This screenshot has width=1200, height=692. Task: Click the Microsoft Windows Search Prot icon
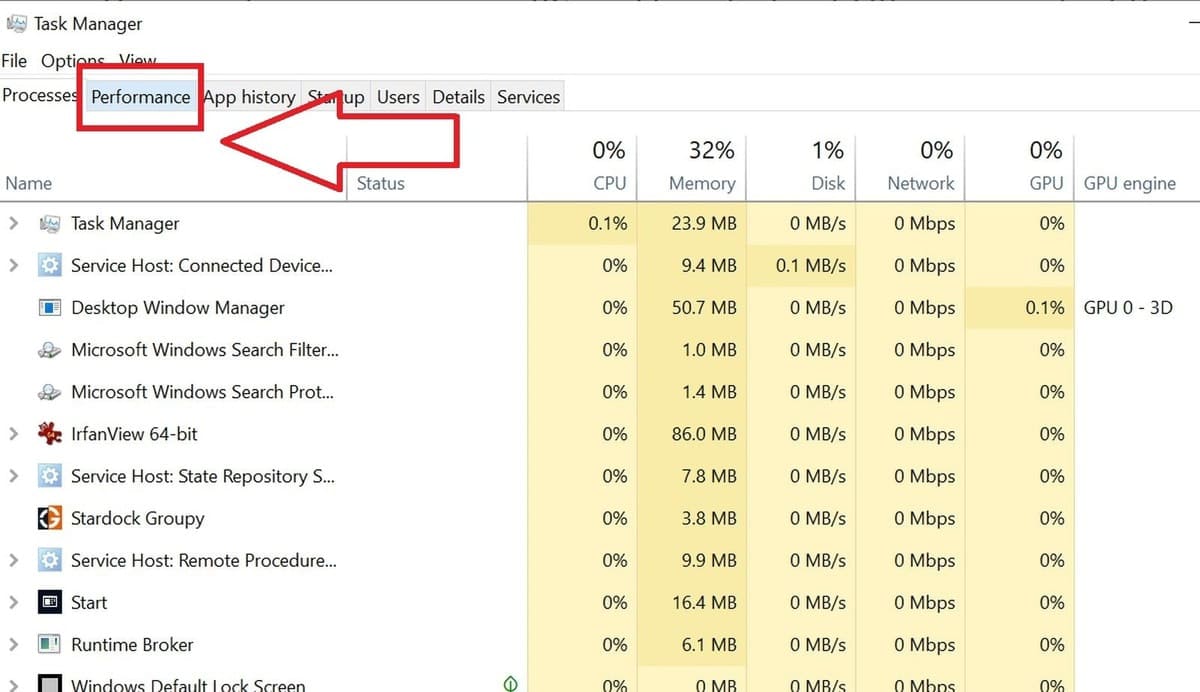pyautogui.click(x=49, y=392)
